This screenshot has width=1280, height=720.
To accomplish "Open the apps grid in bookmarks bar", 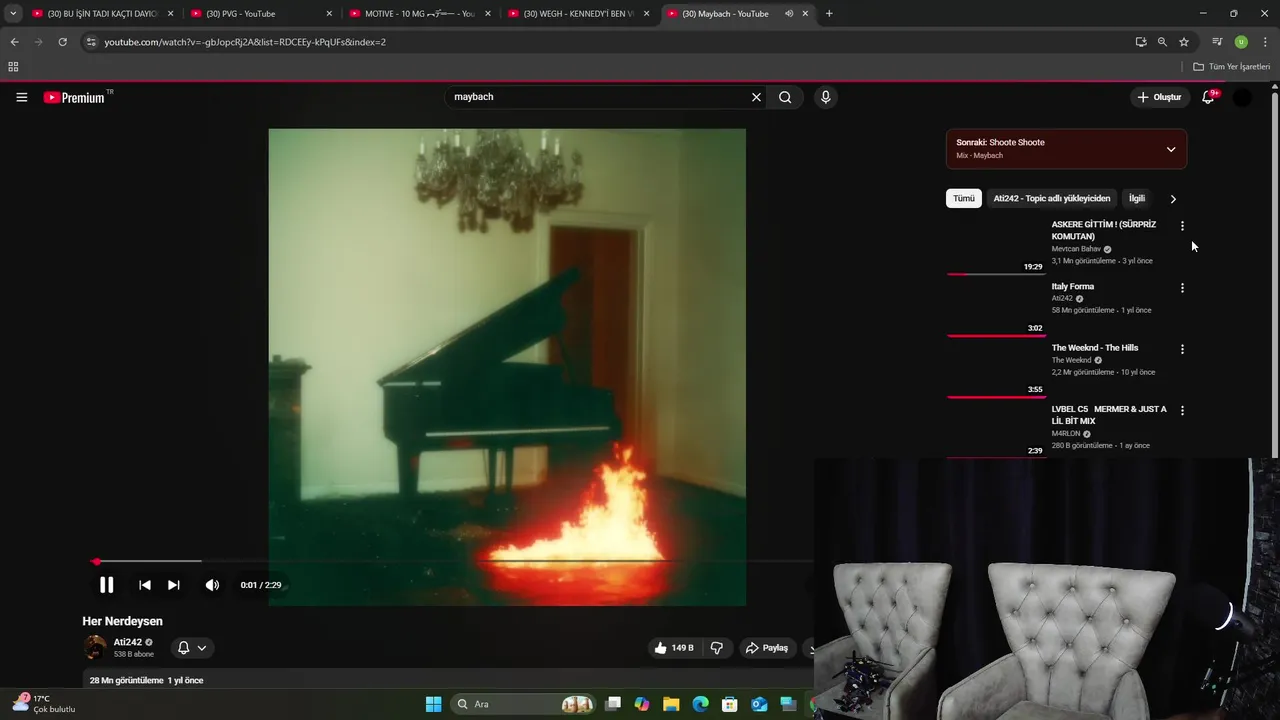I will 13,67.
